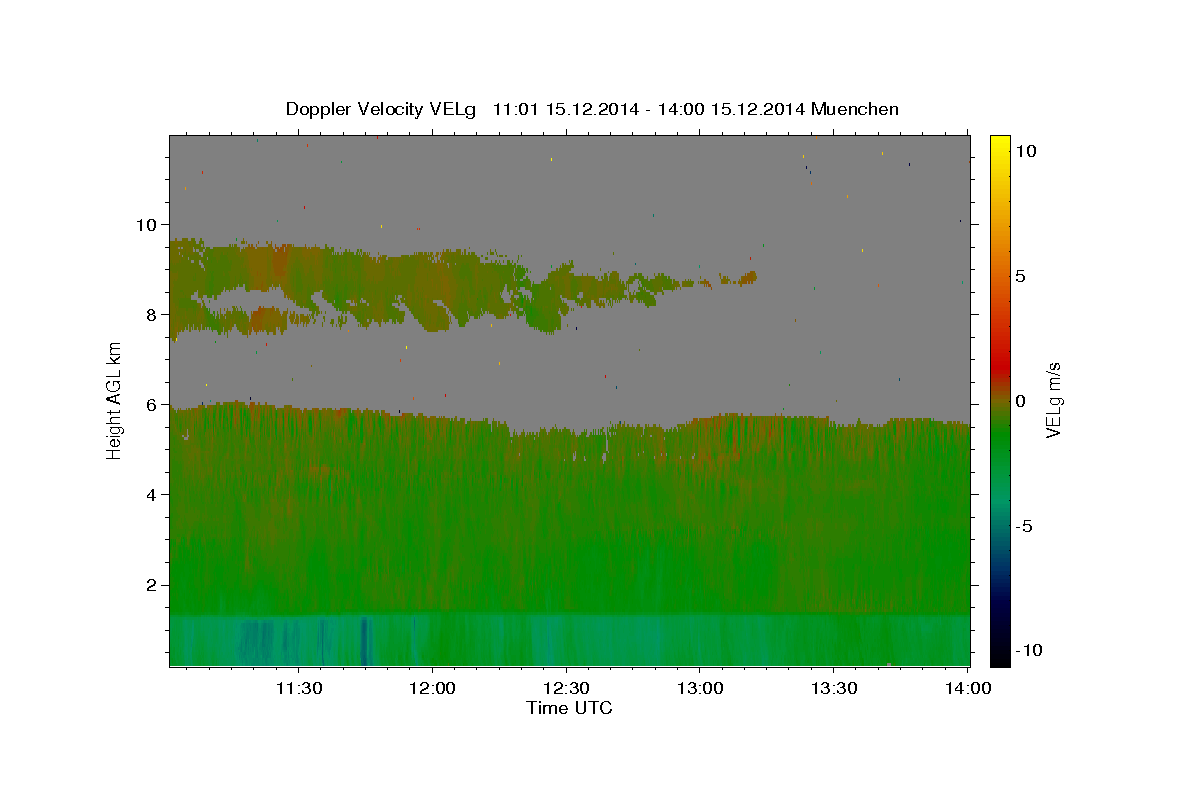Screen dimensions: 1200x800
Task: Click the 13:30 time tick label
Action: [x=834, y=688]
